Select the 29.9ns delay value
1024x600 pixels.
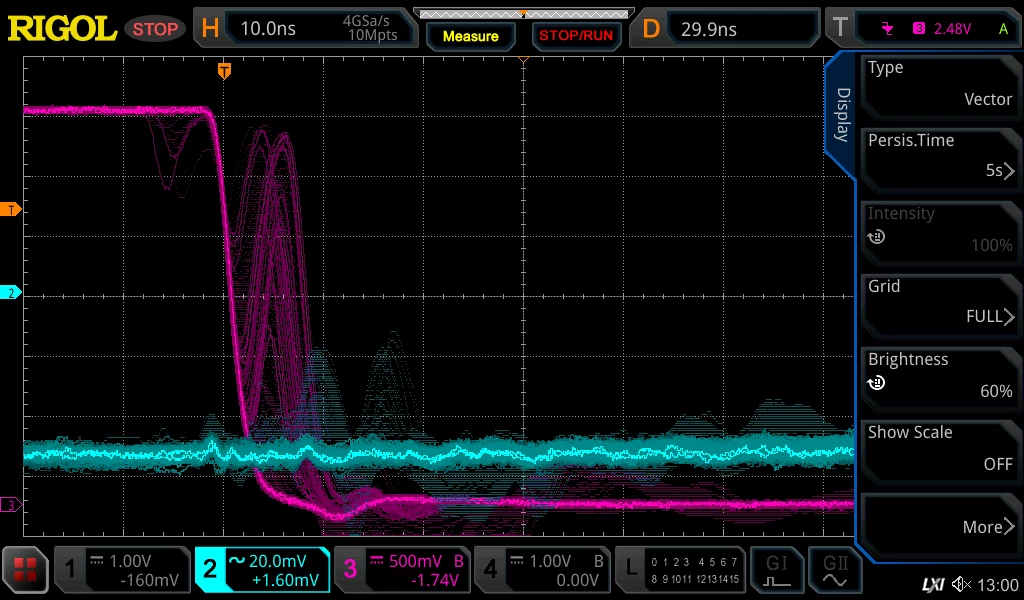click(x=709, y=29)
